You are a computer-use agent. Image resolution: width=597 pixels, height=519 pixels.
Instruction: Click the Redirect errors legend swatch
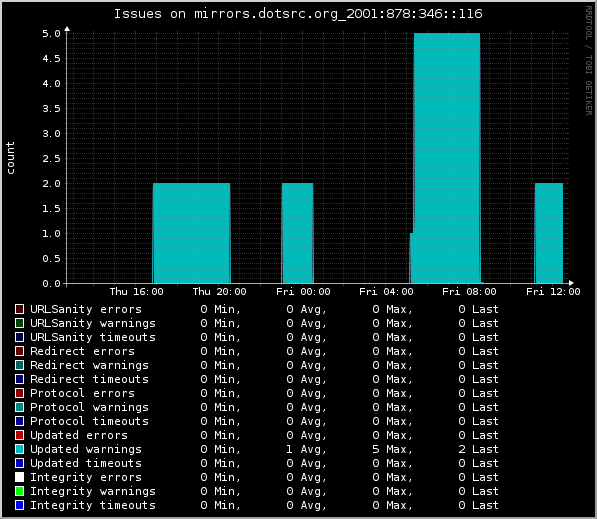tap(19, 351)
